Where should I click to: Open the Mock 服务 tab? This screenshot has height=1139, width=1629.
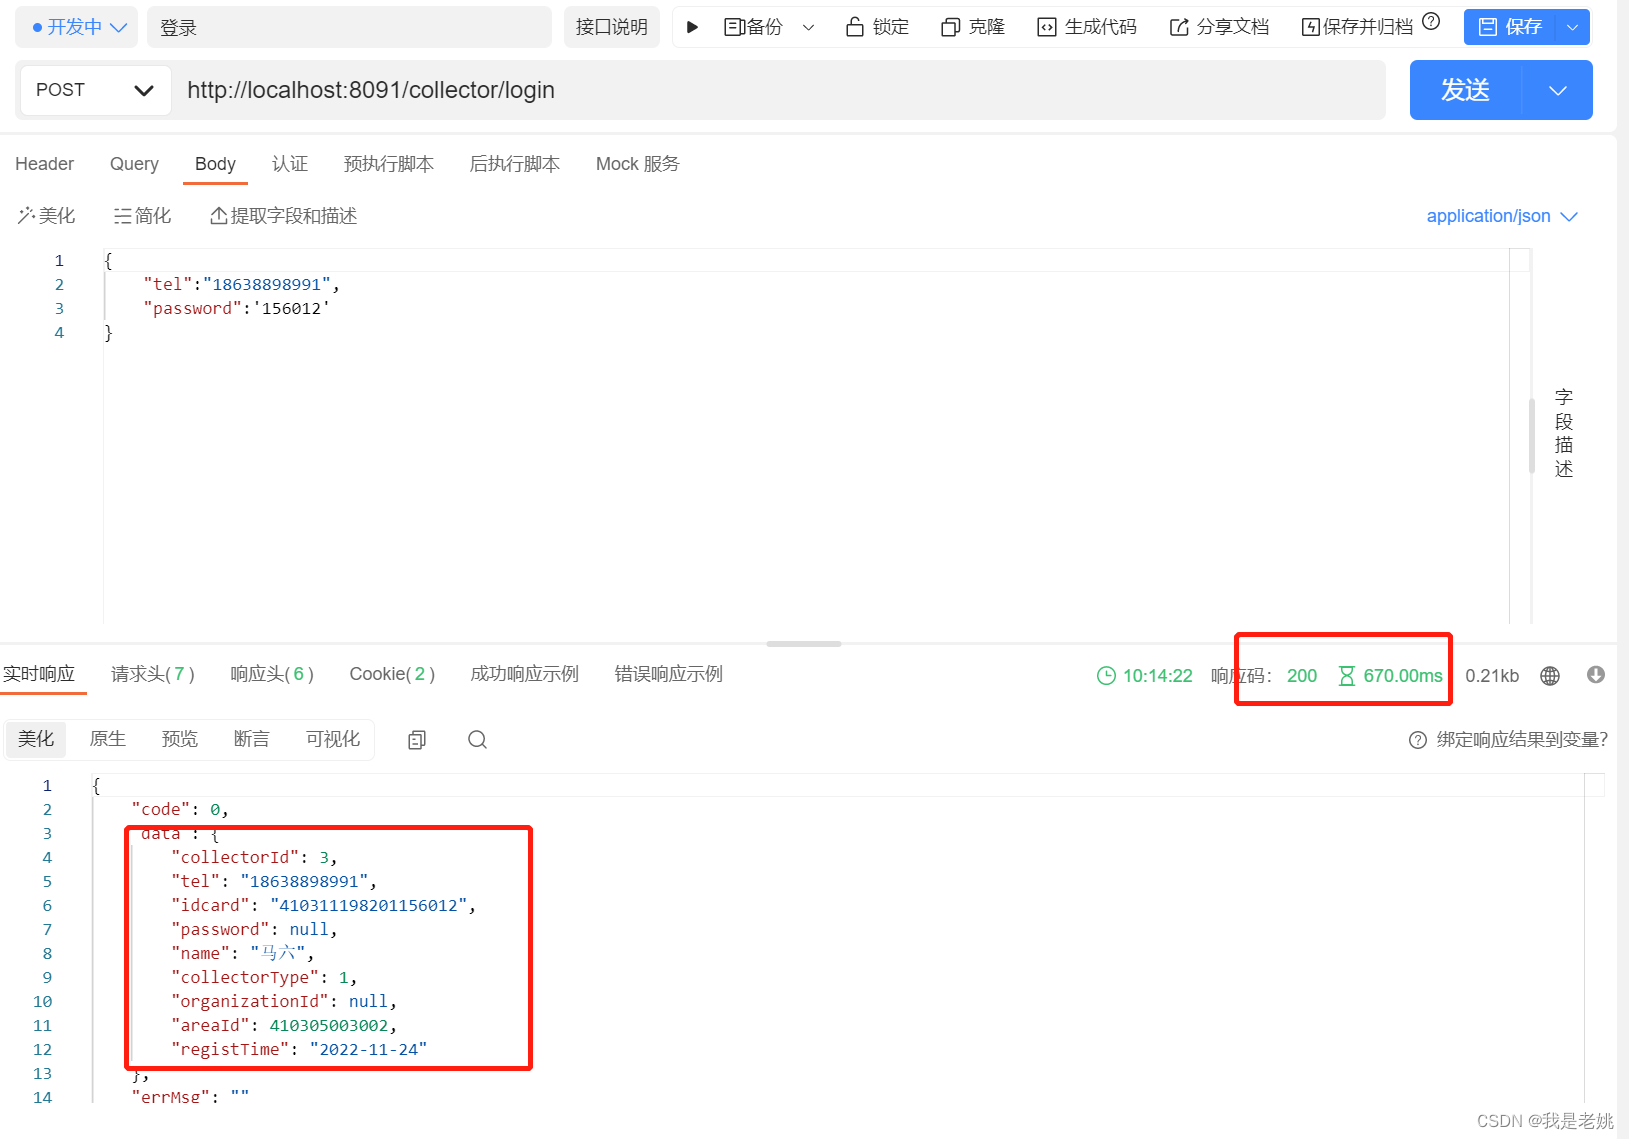[637, 164]
